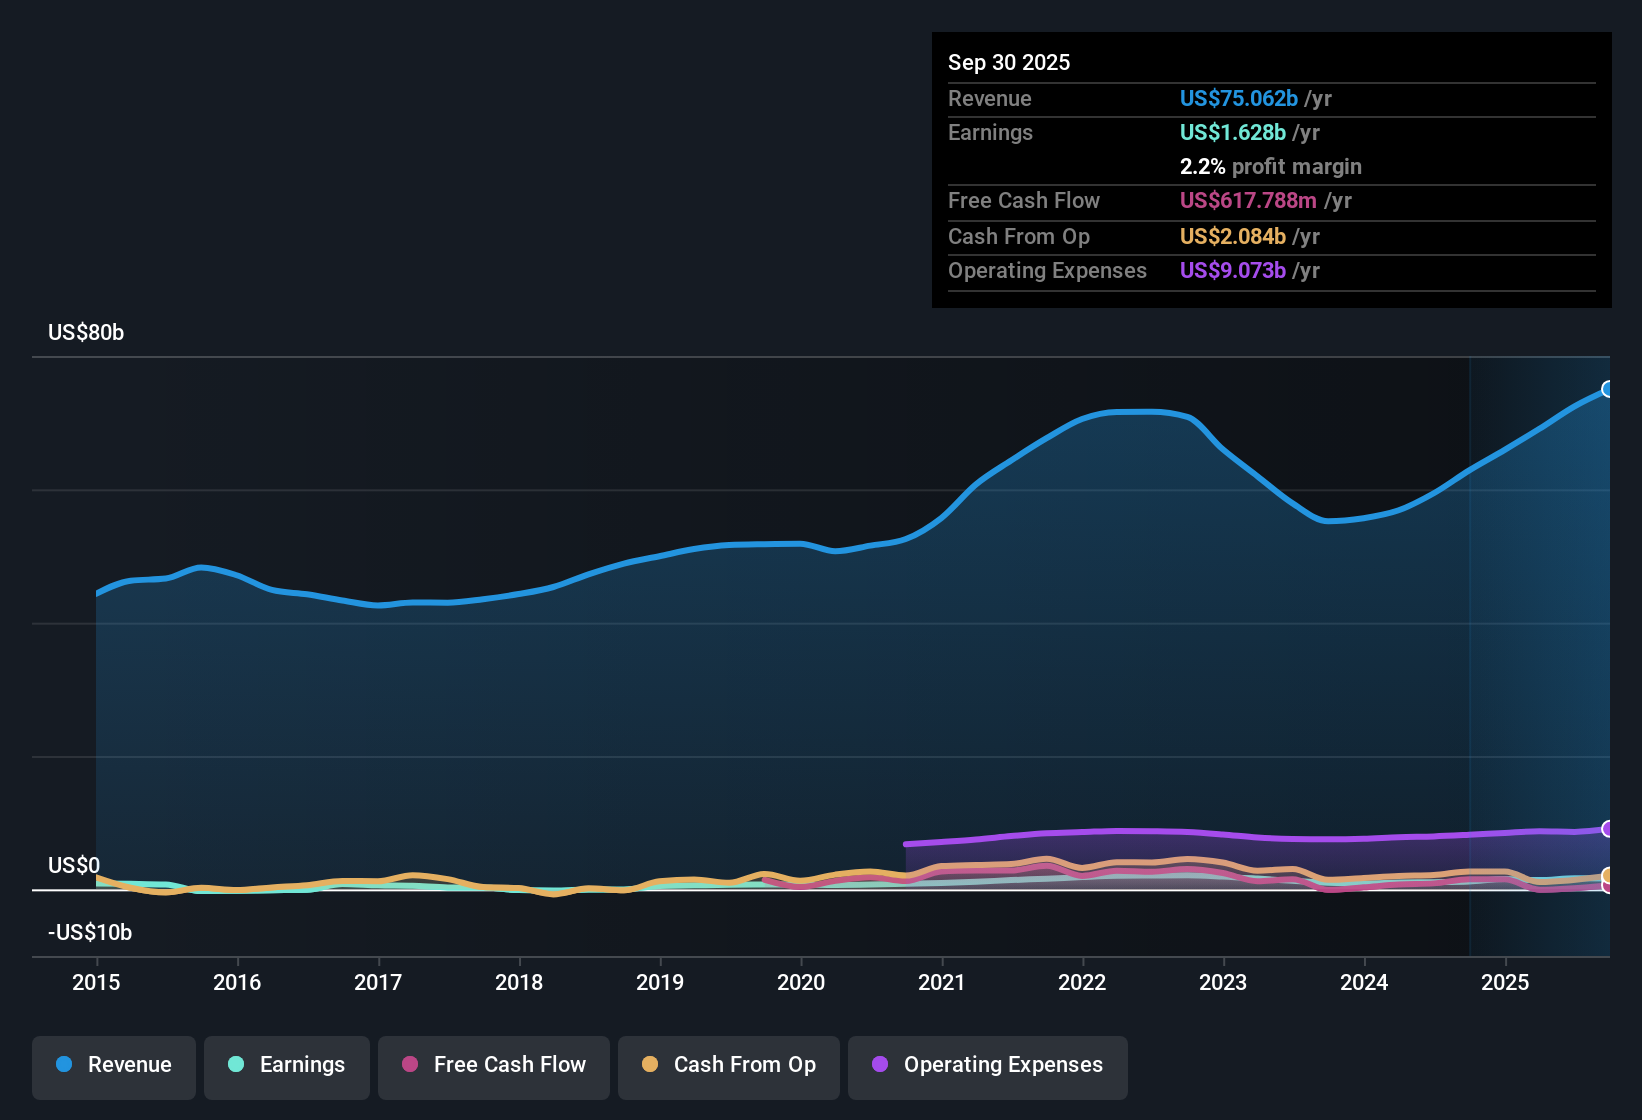Click the 2020 label on the time axis

[801, 983]
